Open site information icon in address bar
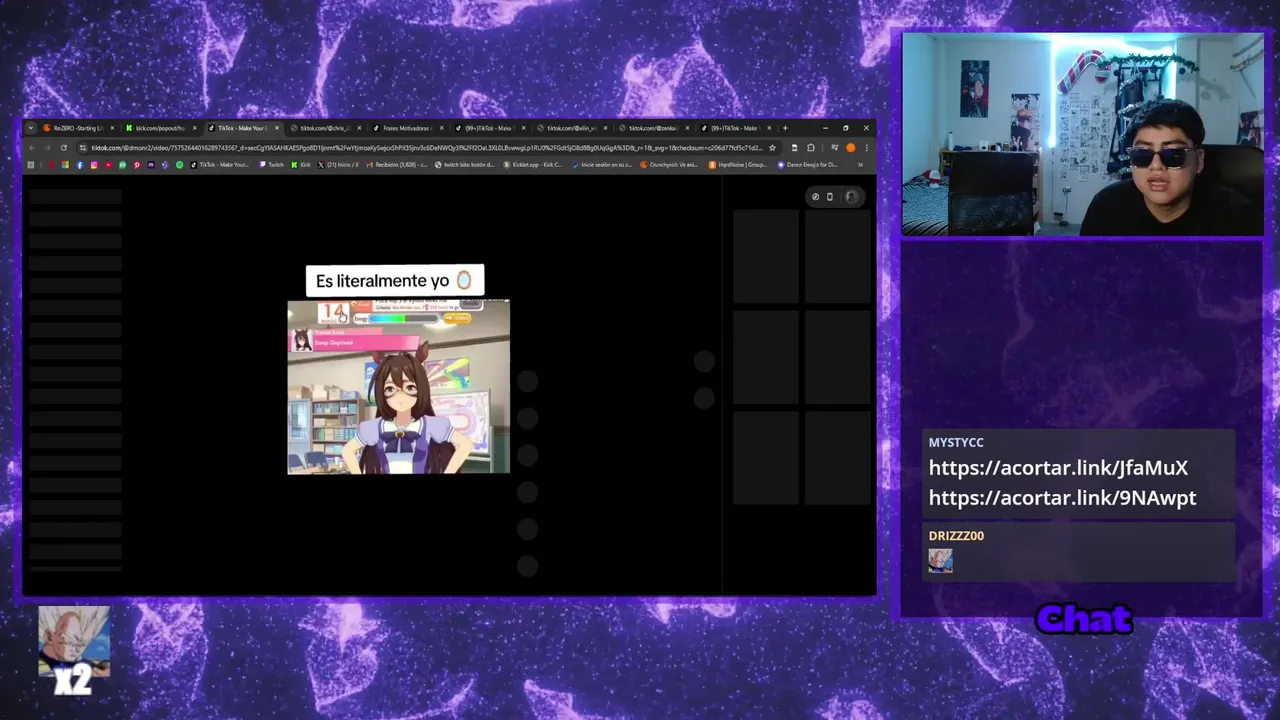This screenshot has width=1280, height=720. click(x=83, y=148)
